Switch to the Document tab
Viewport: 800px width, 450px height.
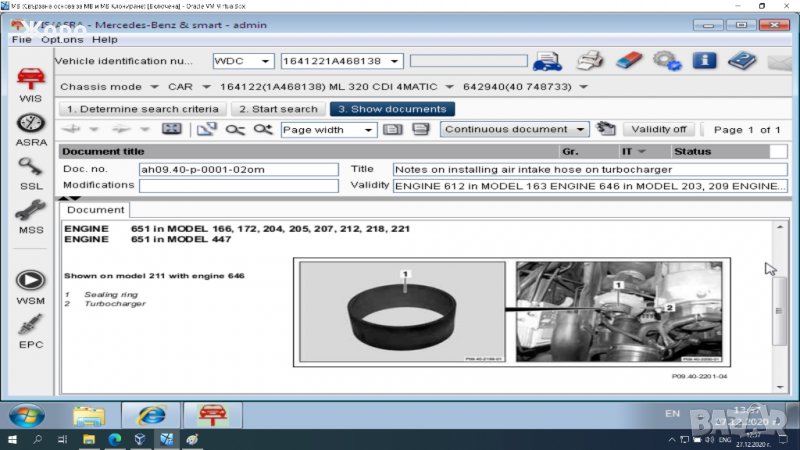[x=95, y=210]
